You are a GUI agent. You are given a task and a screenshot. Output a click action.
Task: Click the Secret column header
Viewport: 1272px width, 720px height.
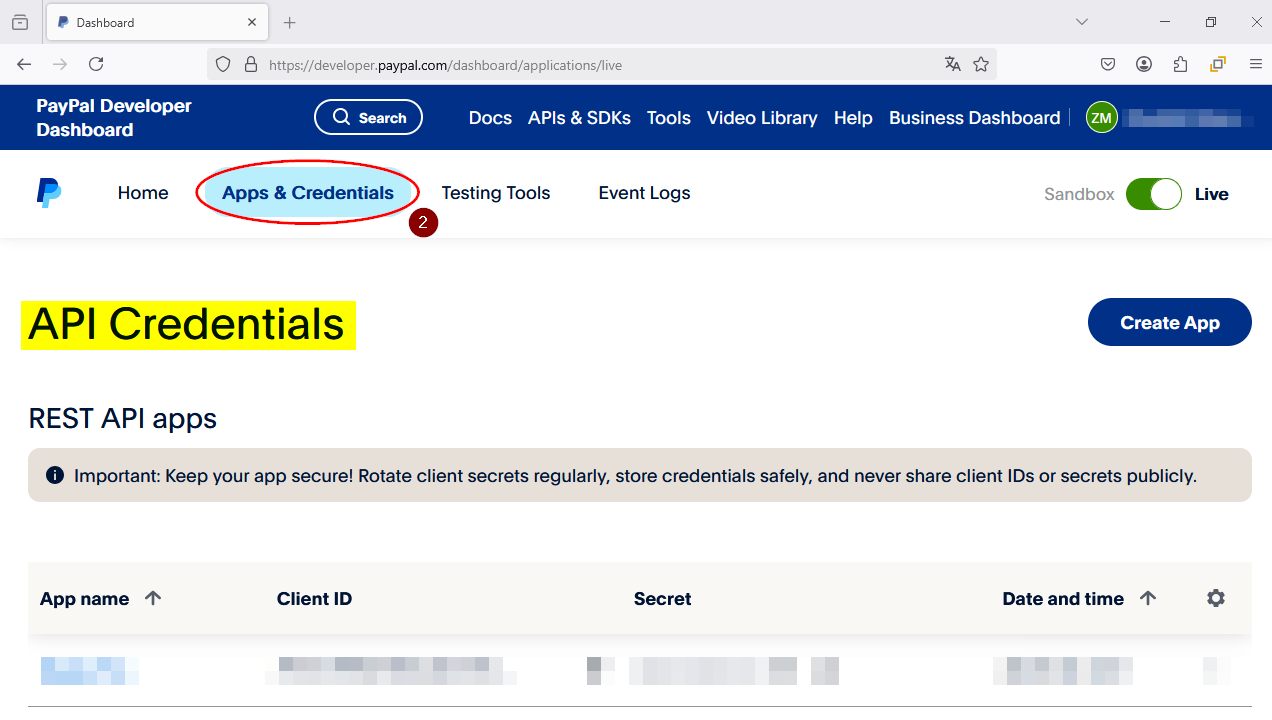(x=663, y=599)
